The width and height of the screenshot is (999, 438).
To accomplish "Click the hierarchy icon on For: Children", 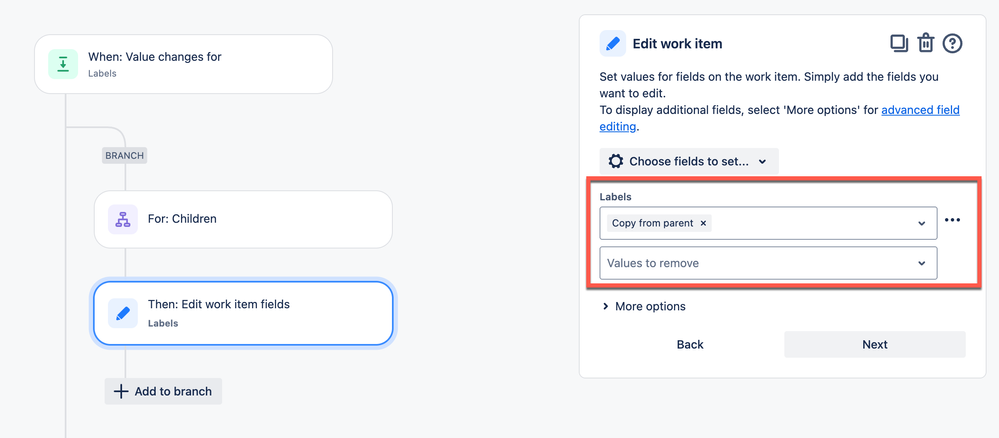I will [123, 219].
